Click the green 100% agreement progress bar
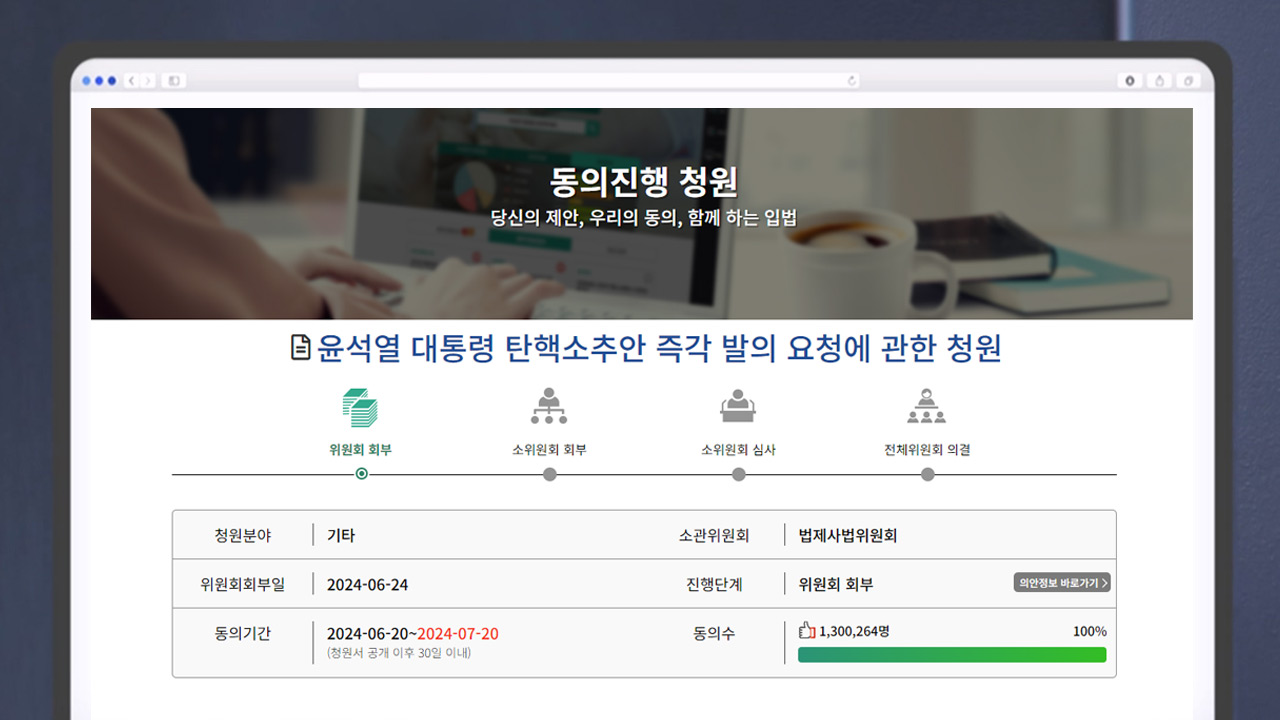Viewport: 1280px width, 720px height. [951, 654]
